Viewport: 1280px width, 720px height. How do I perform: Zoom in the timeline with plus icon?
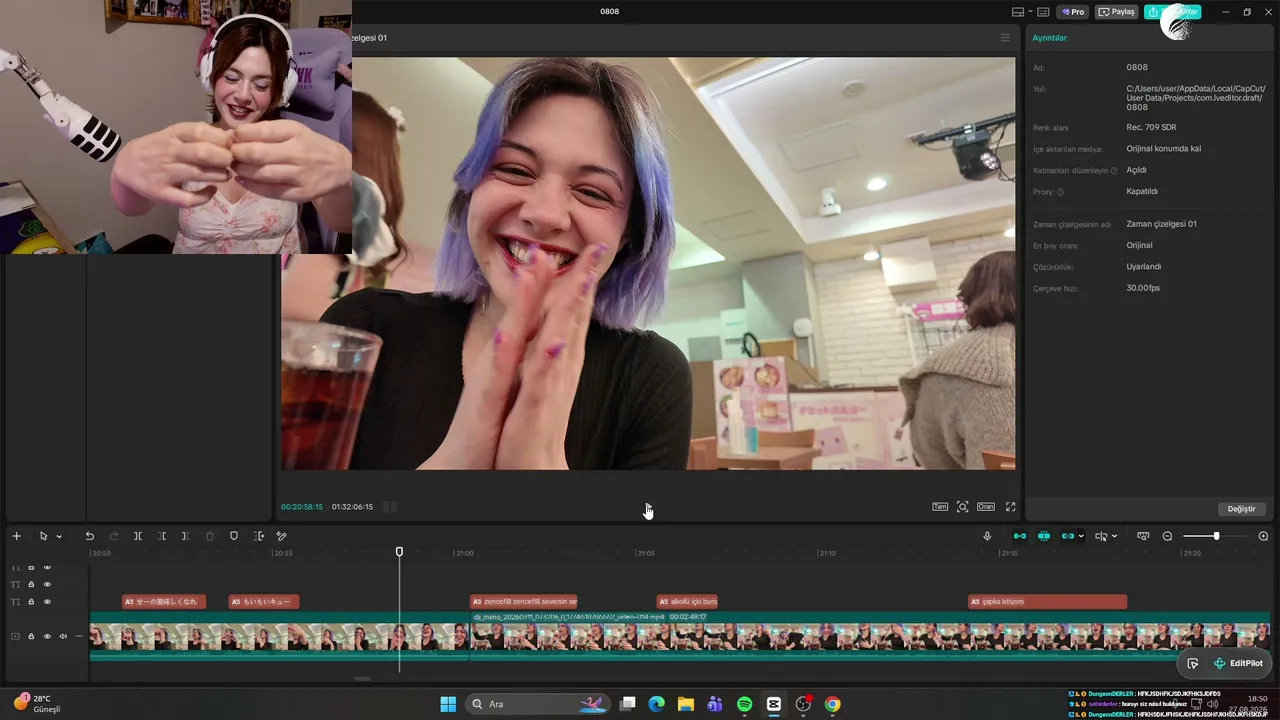[1263, 536]
